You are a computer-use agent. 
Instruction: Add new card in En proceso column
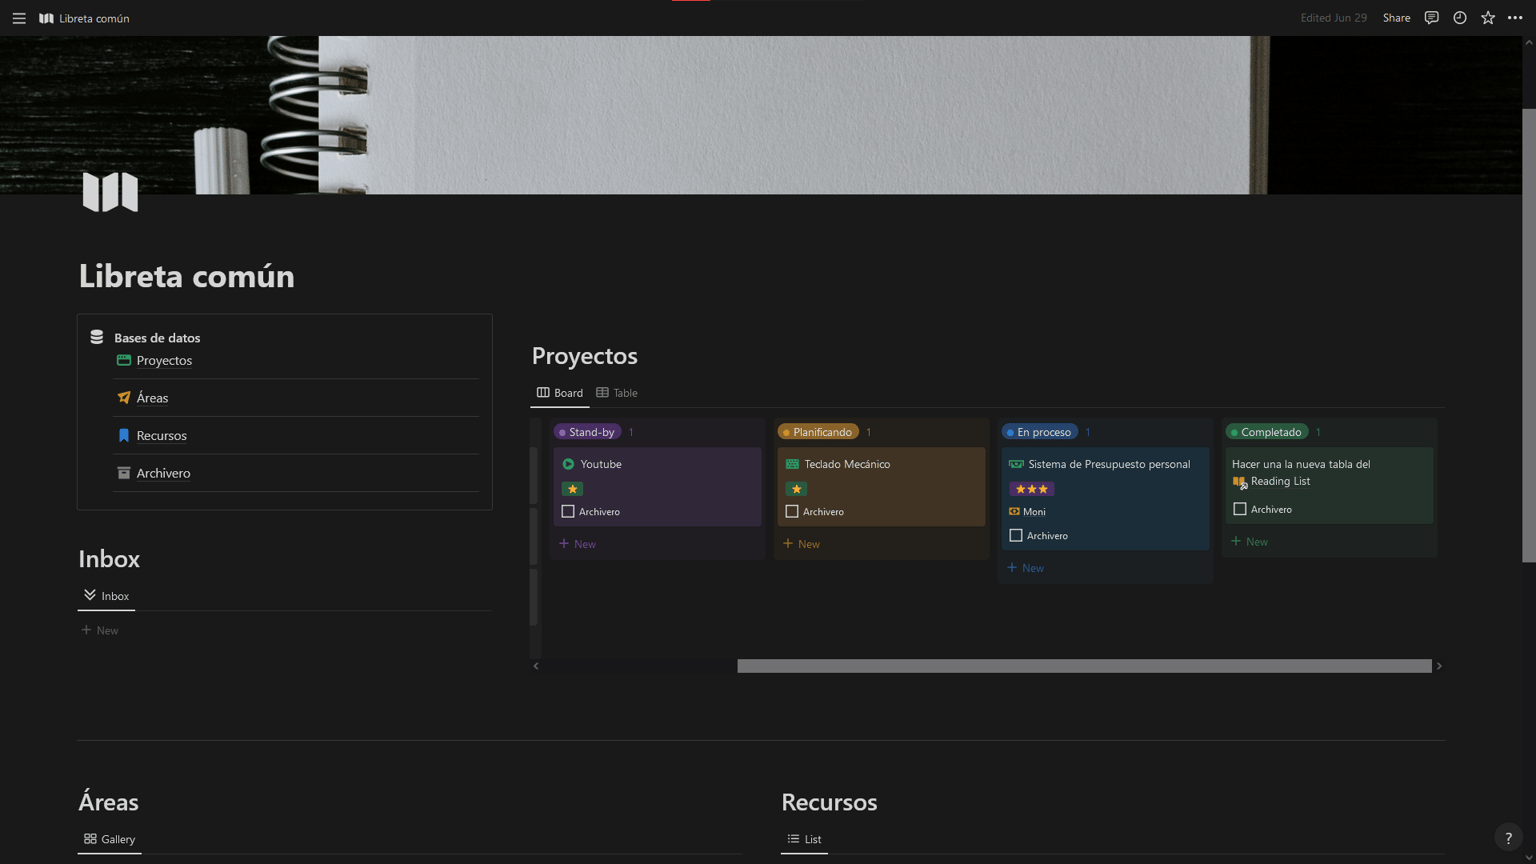tap(1026, 568)
